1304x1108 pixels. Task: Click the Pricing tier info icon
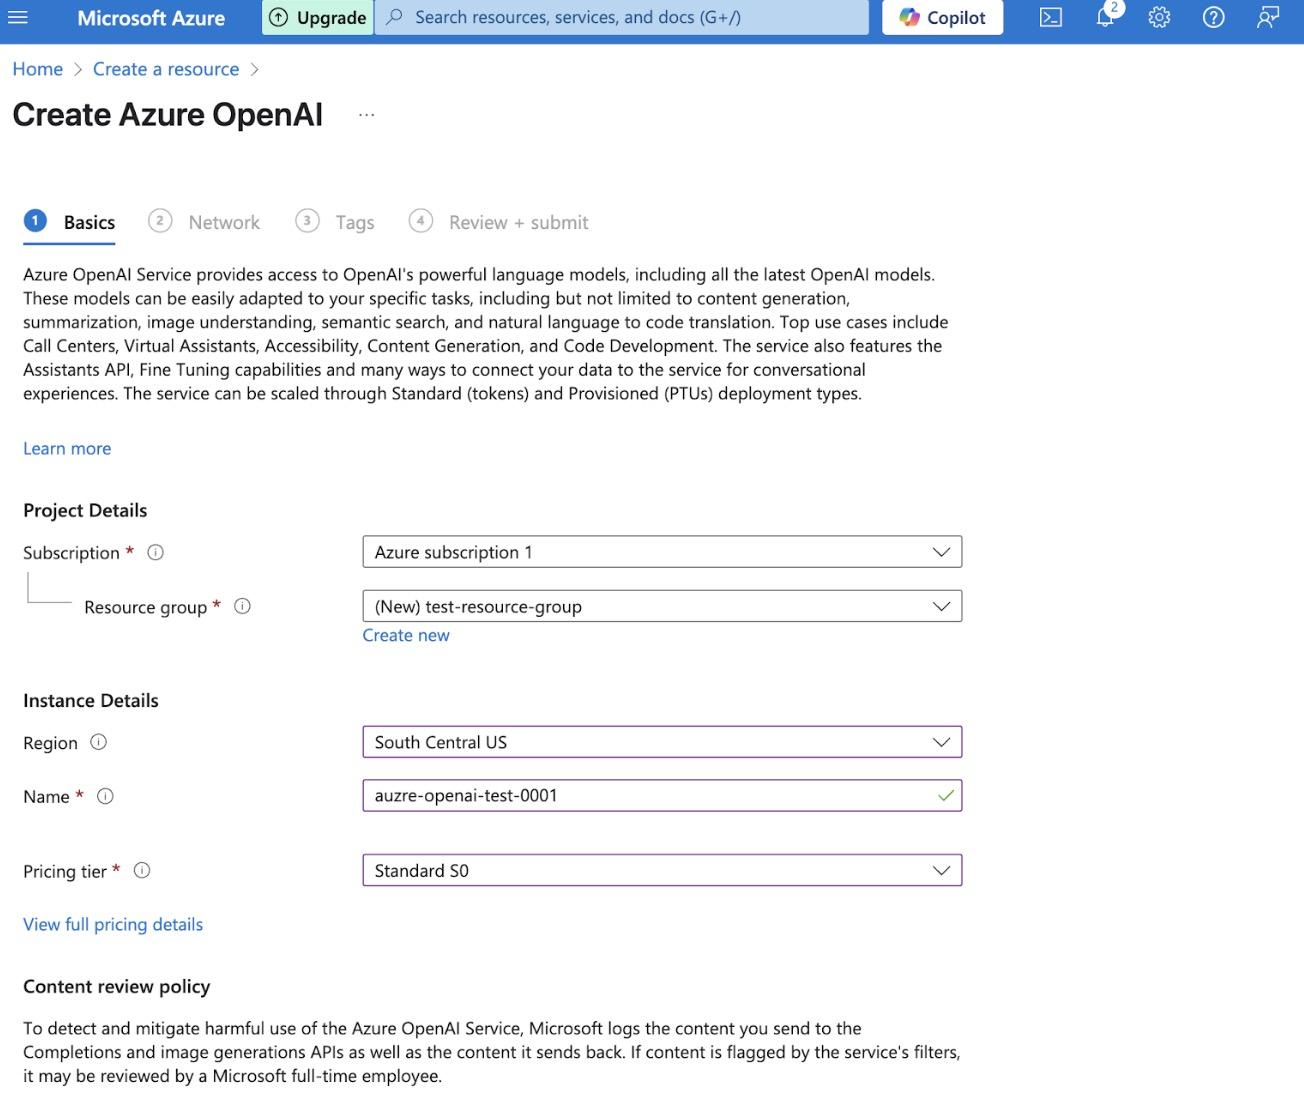pyautogui.click(x=141, y=870)
